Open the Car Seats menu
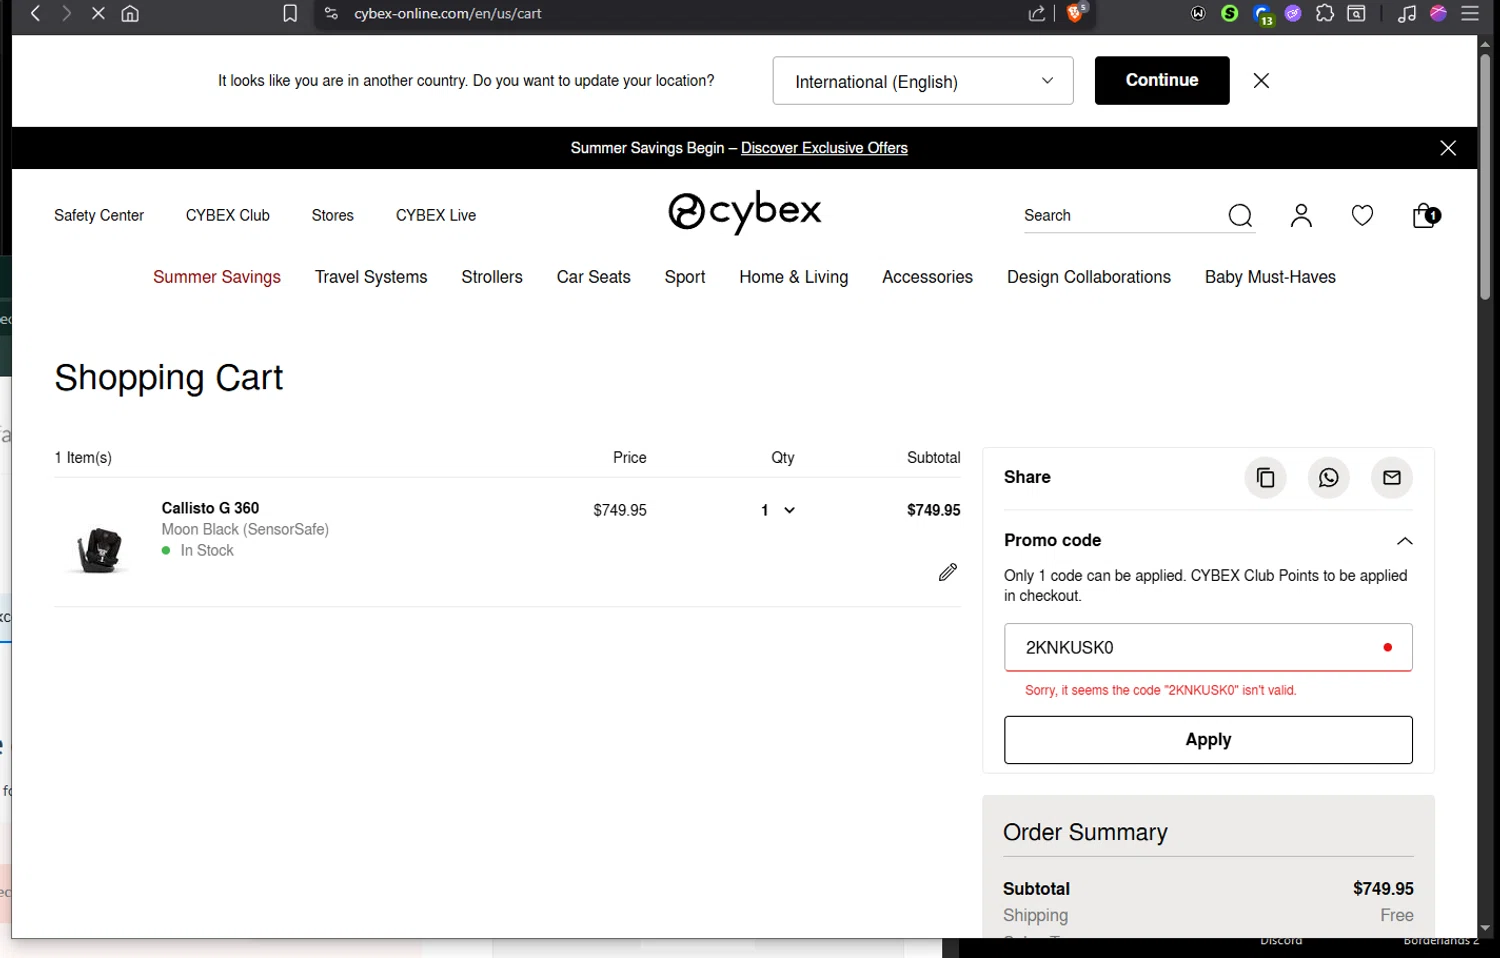 (x=594, y=277)
